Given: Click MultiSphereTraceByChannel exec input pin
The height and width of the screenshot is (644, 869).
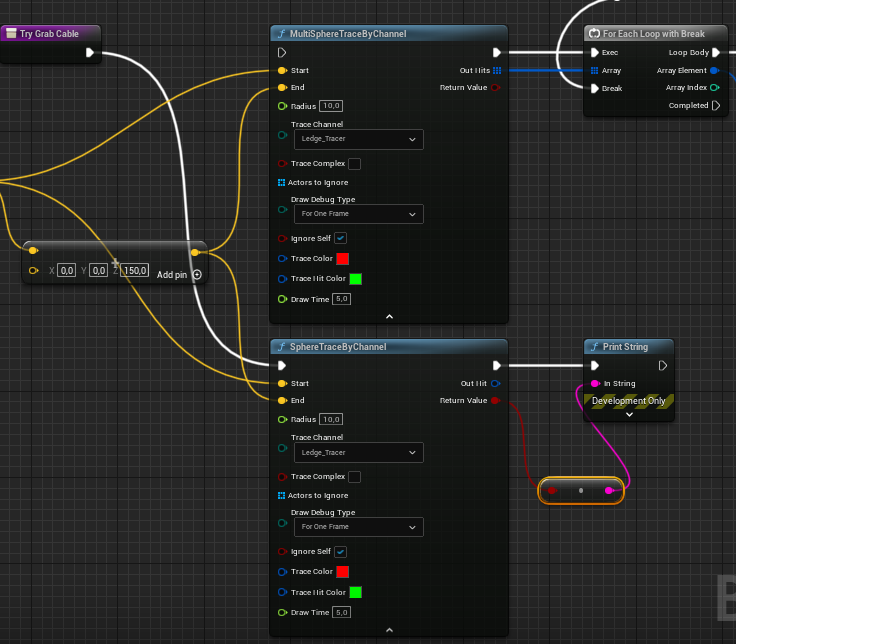Looking at the screenshot, I should coord(282,53).
